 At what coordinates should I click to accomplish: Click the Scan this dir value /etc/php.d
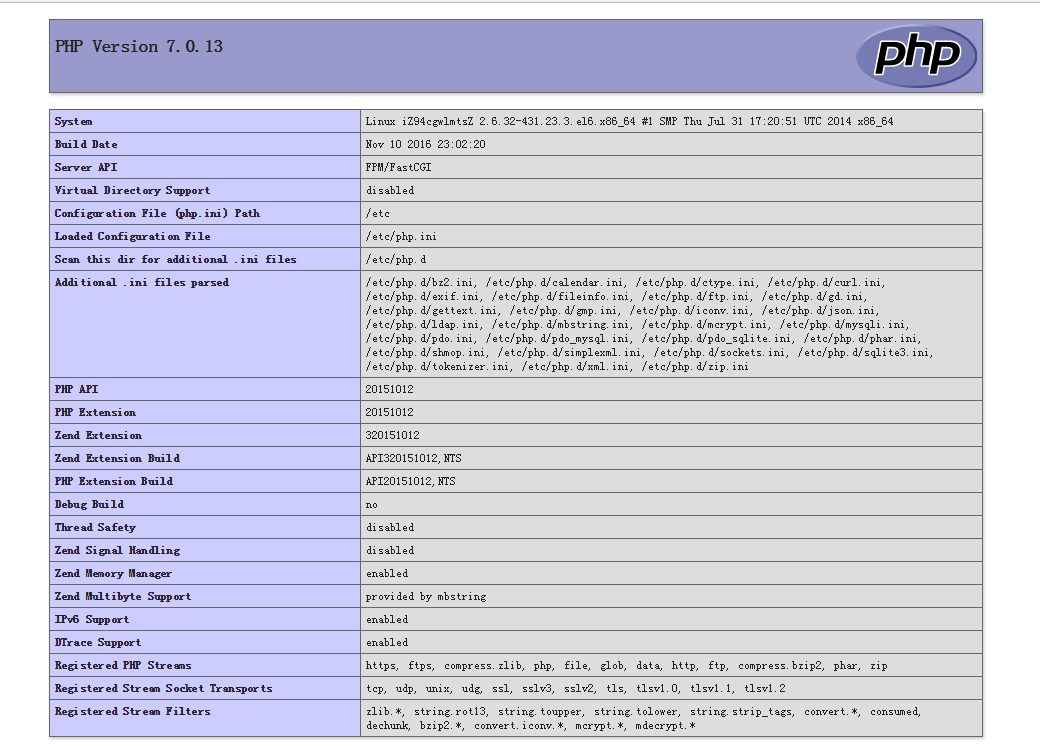tap(398, 260)
